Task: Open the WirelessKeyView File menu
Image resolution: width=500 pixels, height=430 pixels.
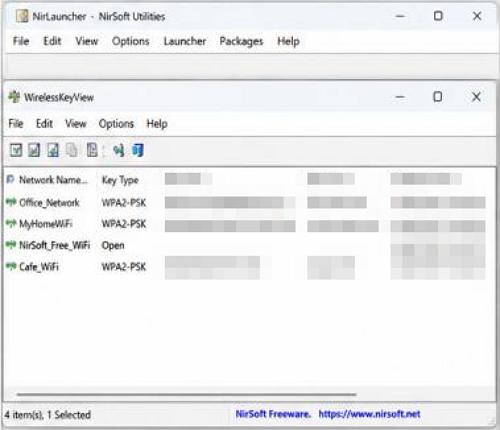Action: pyautogui.click(x=16, y=124)
